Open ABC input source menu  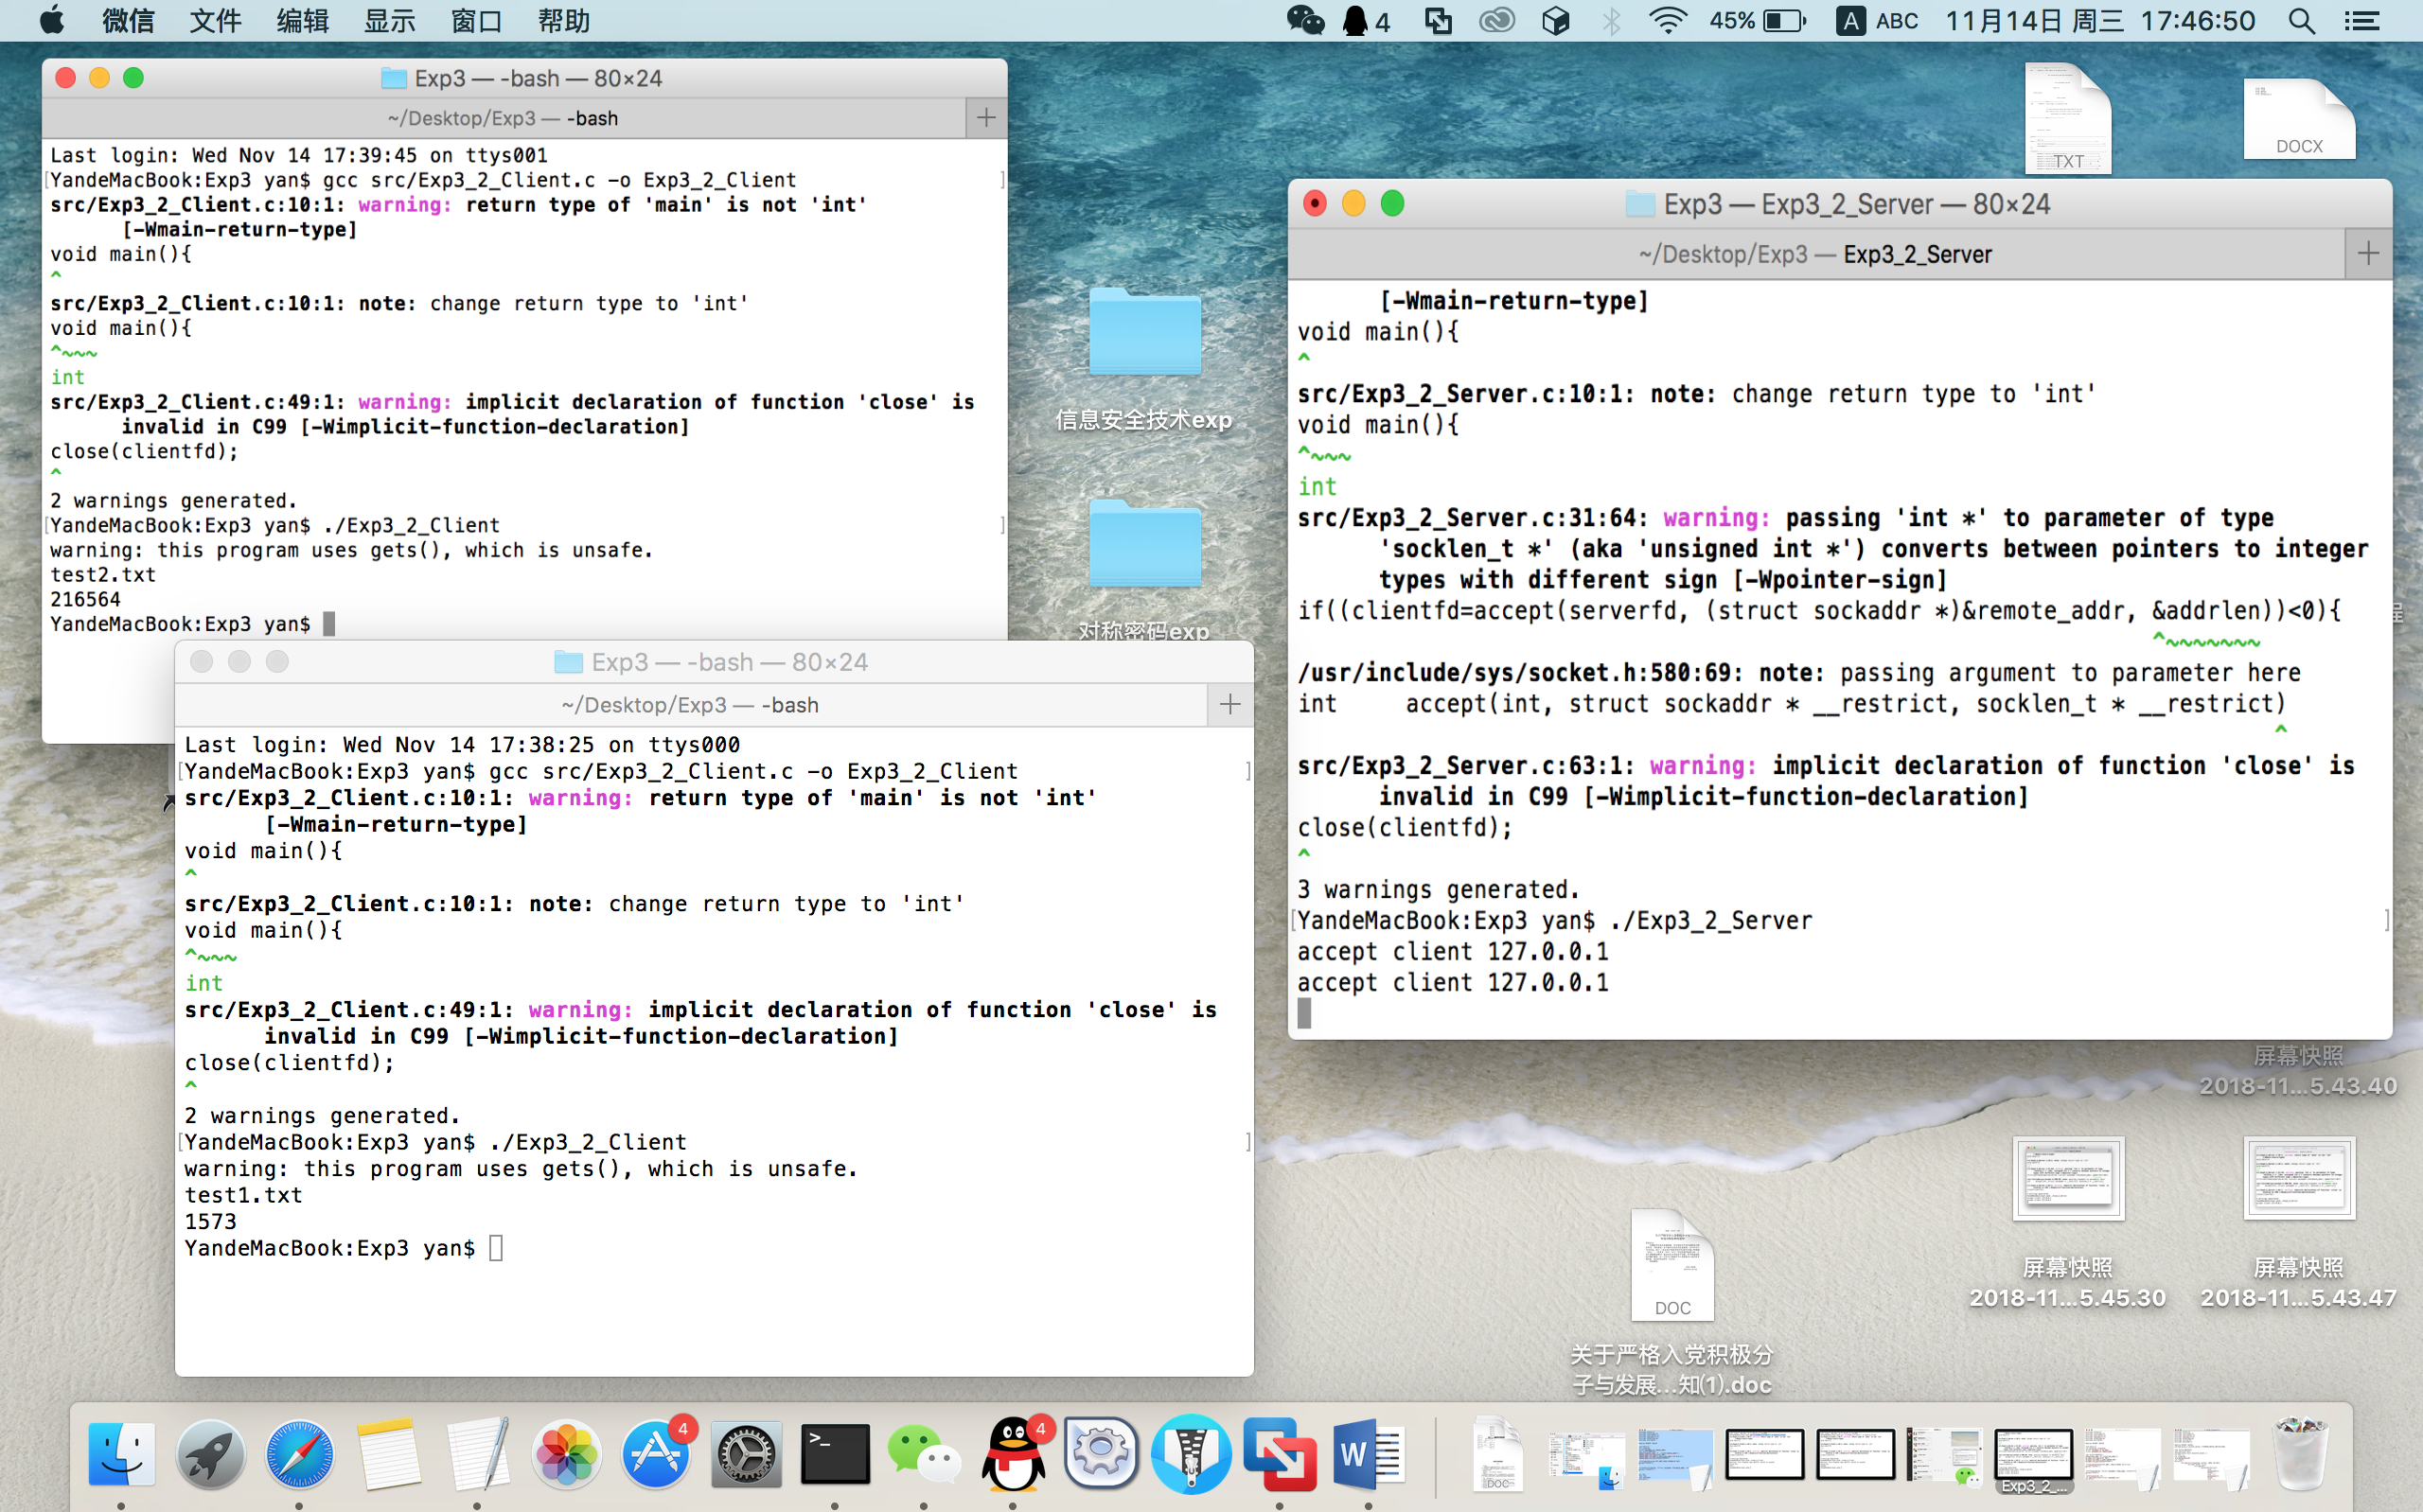(x=1877, y=20)
